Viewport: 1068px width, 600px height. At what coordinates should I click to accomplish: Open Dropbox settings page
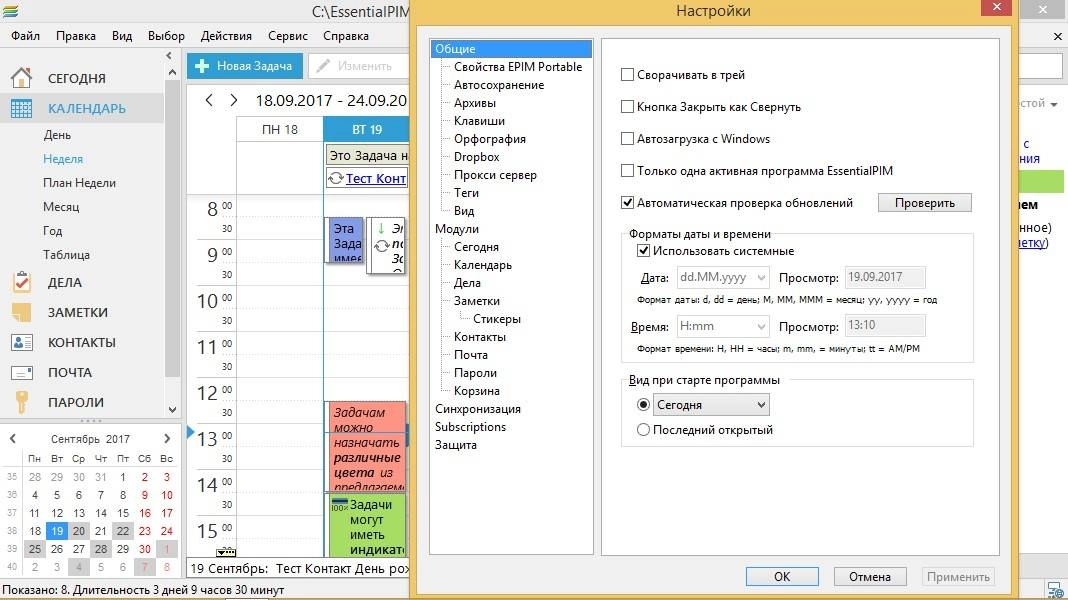[x=477, y=157]
